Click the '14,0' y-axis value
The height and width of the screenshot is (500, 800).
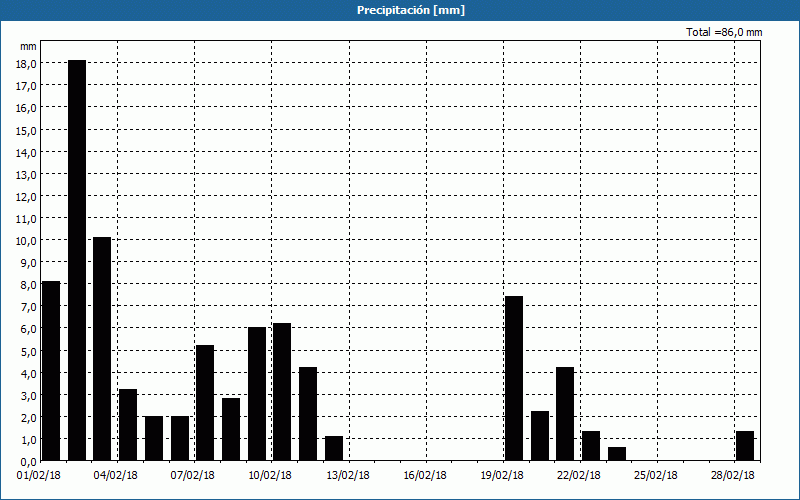[26, 153]
